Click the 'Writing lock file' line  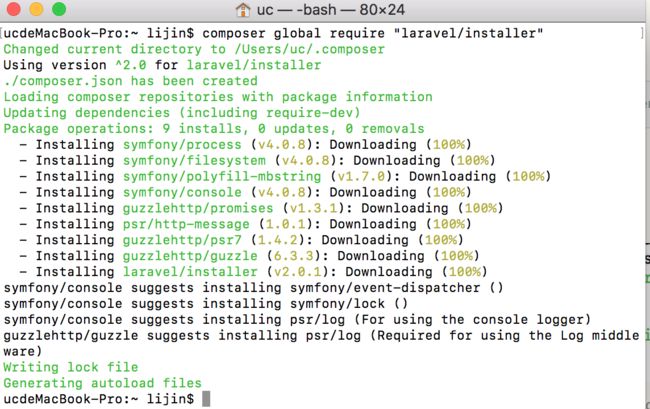pyautogui.click(x=70, y=367)
